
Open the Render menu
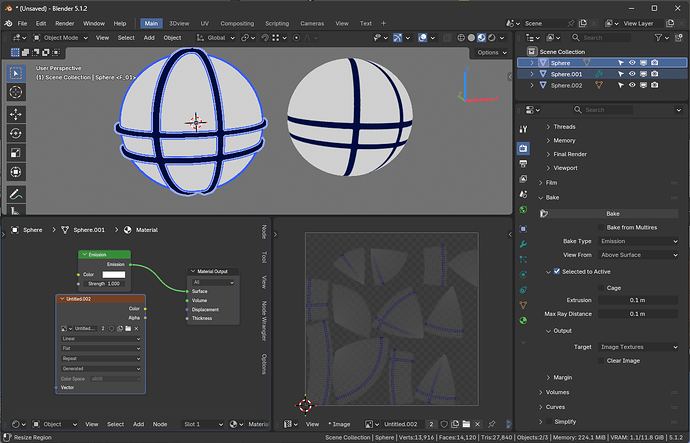pos(65,23)
